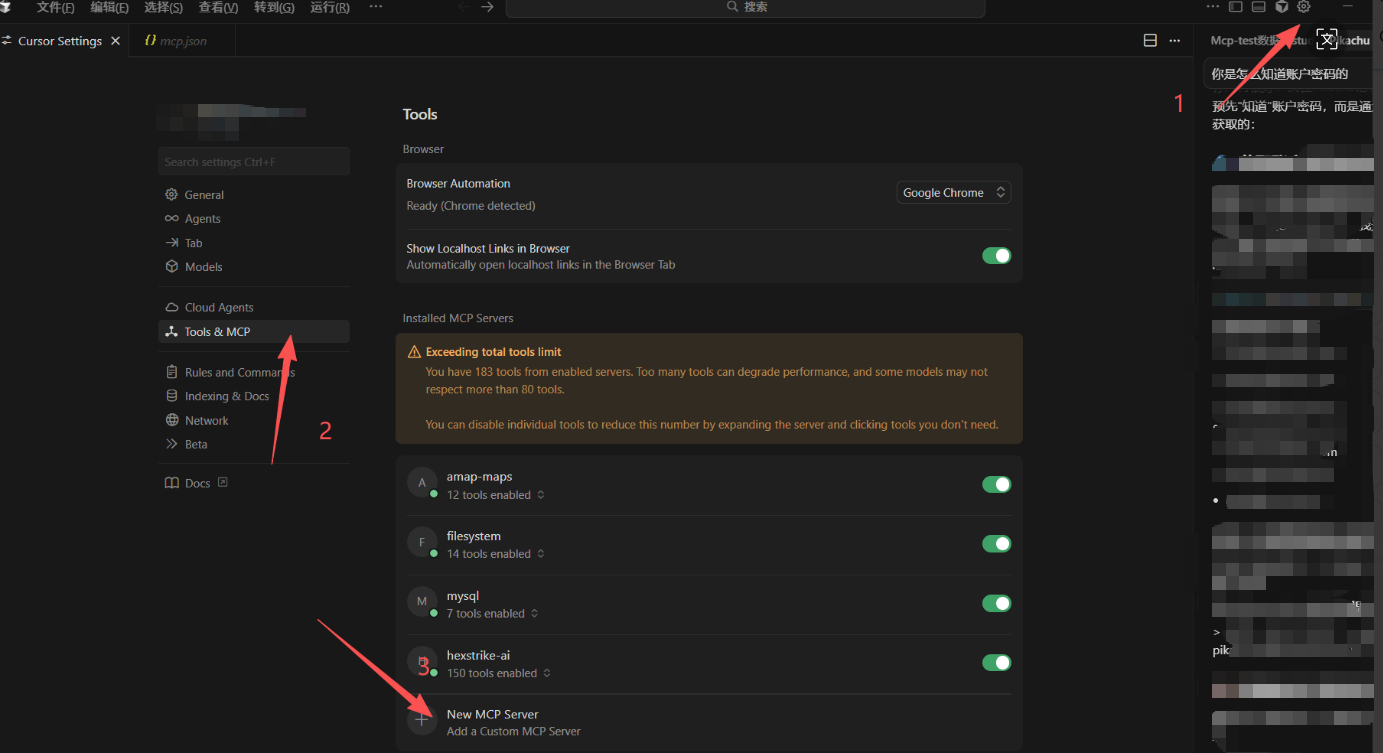Click the 搜索 command search bar
This screenshot has height=753, width=1383.
(x=745, y=7)
